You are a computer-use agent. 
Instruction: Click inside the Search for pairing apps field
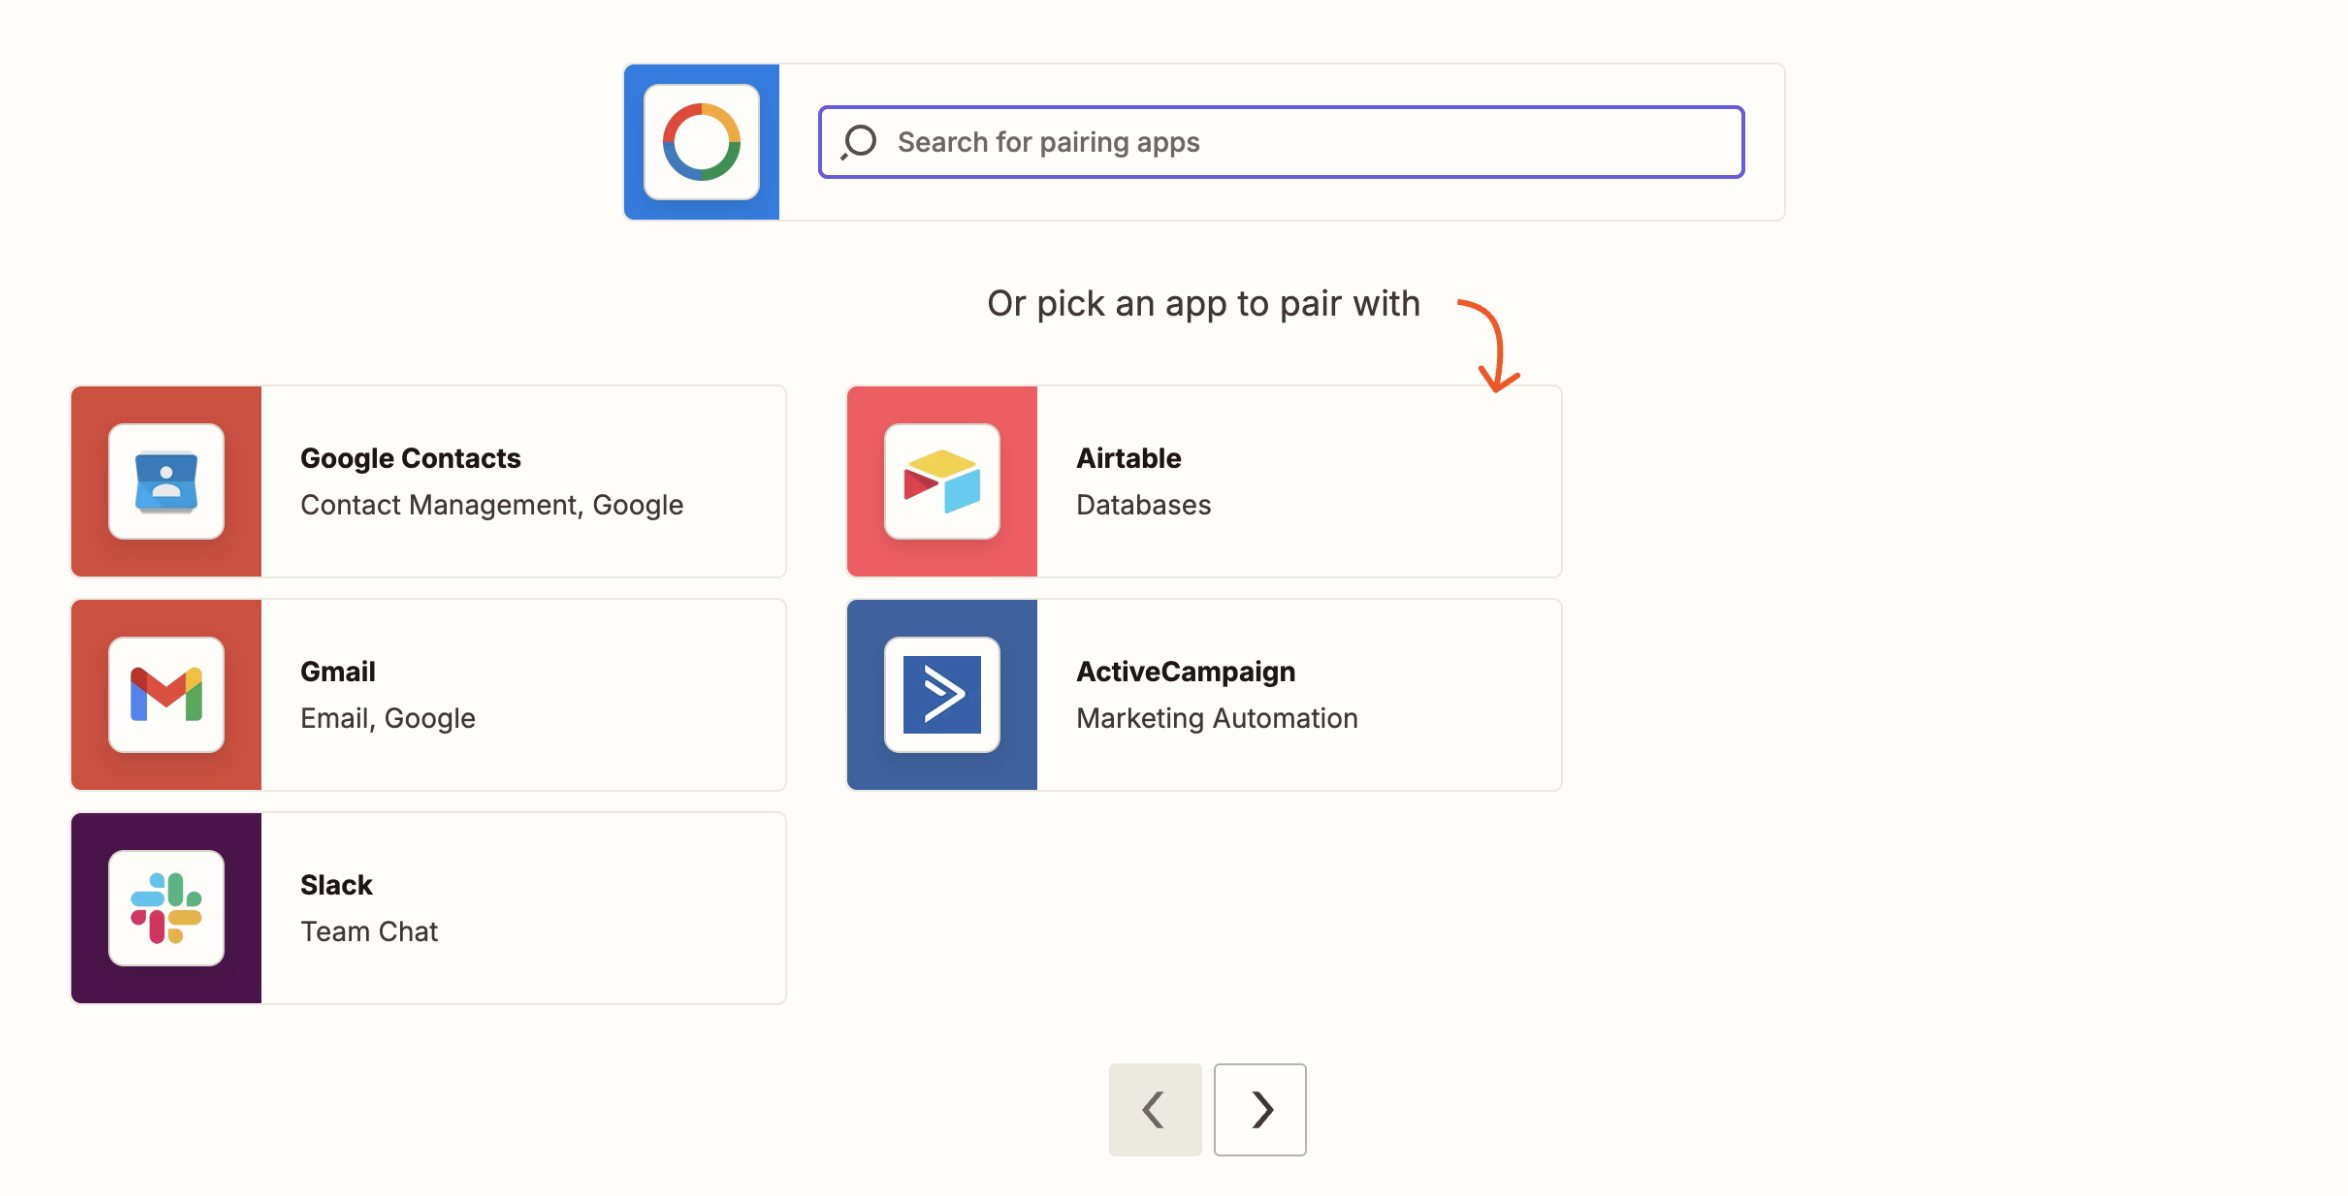[1280, 141]
